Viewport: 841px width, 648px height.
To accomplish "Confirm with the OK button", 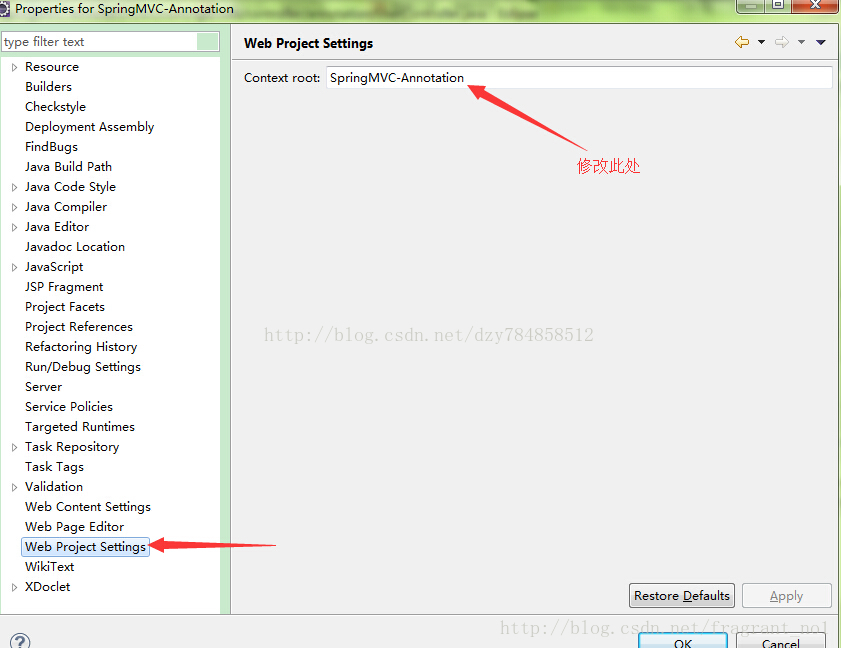I will (x=683, y=642).
